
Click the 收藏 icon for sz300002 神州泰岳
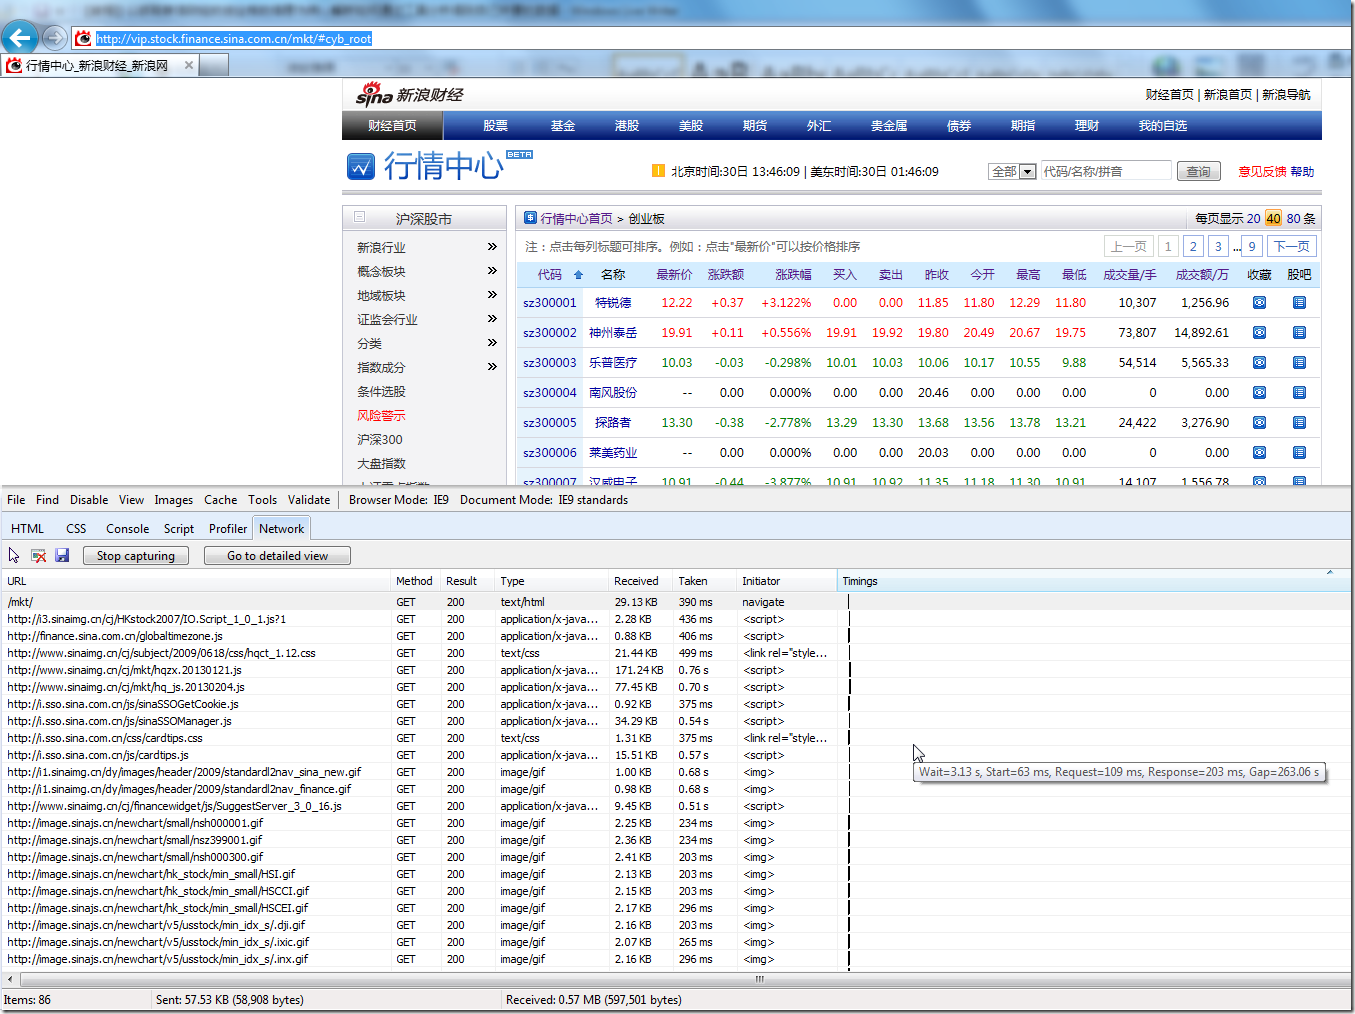1259,332
